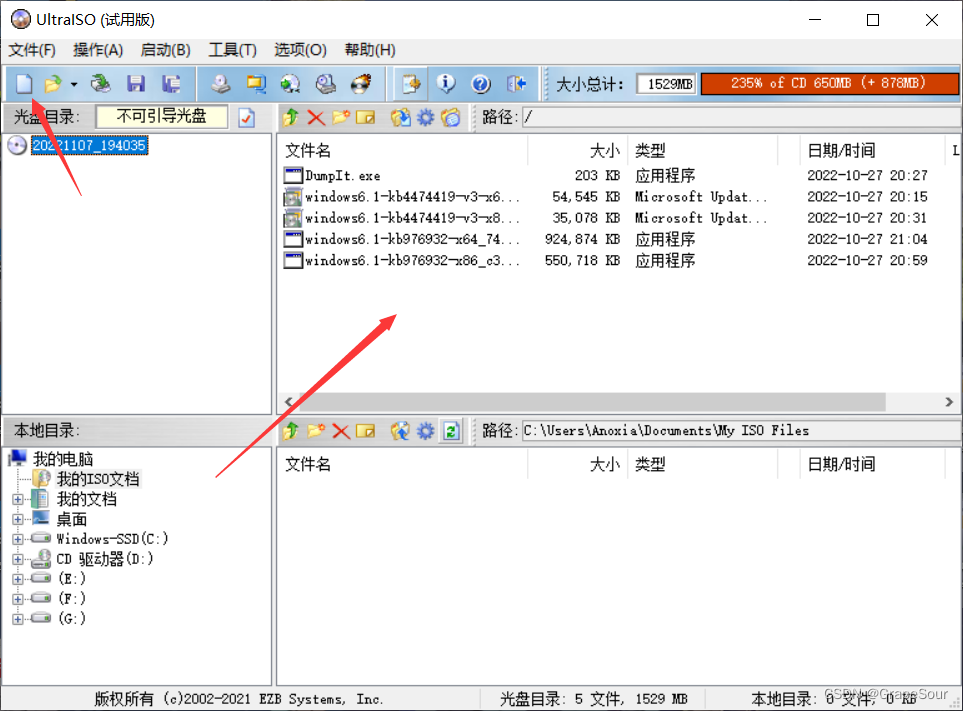Click the Up folder icon in local toolbar
Screen dimensions: 963x711
290,431
